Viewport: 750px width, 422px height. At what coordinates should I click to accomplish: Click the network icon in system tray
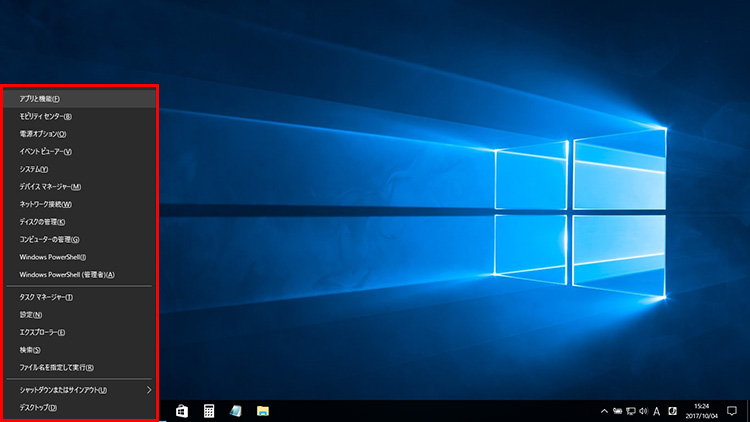[x=630, y=411]
